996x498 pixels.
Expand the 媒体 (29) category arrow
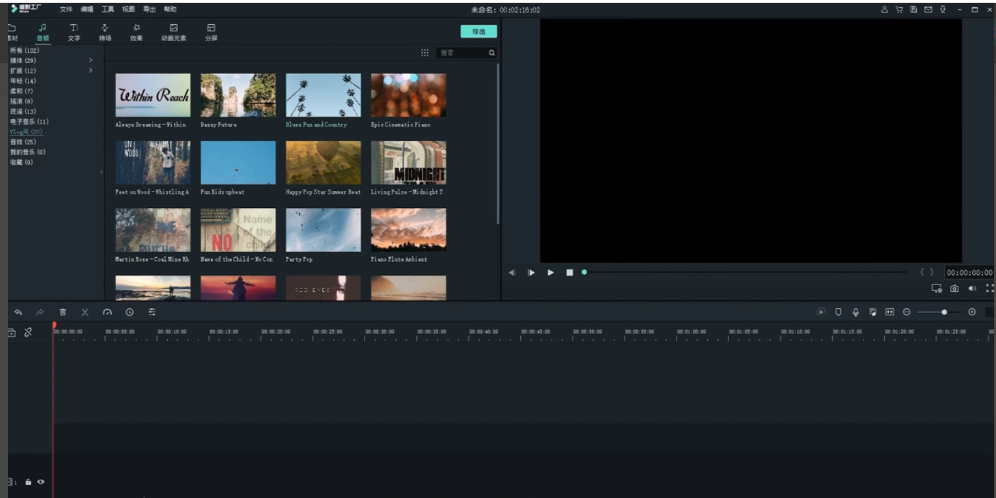[x=90, y=61]
